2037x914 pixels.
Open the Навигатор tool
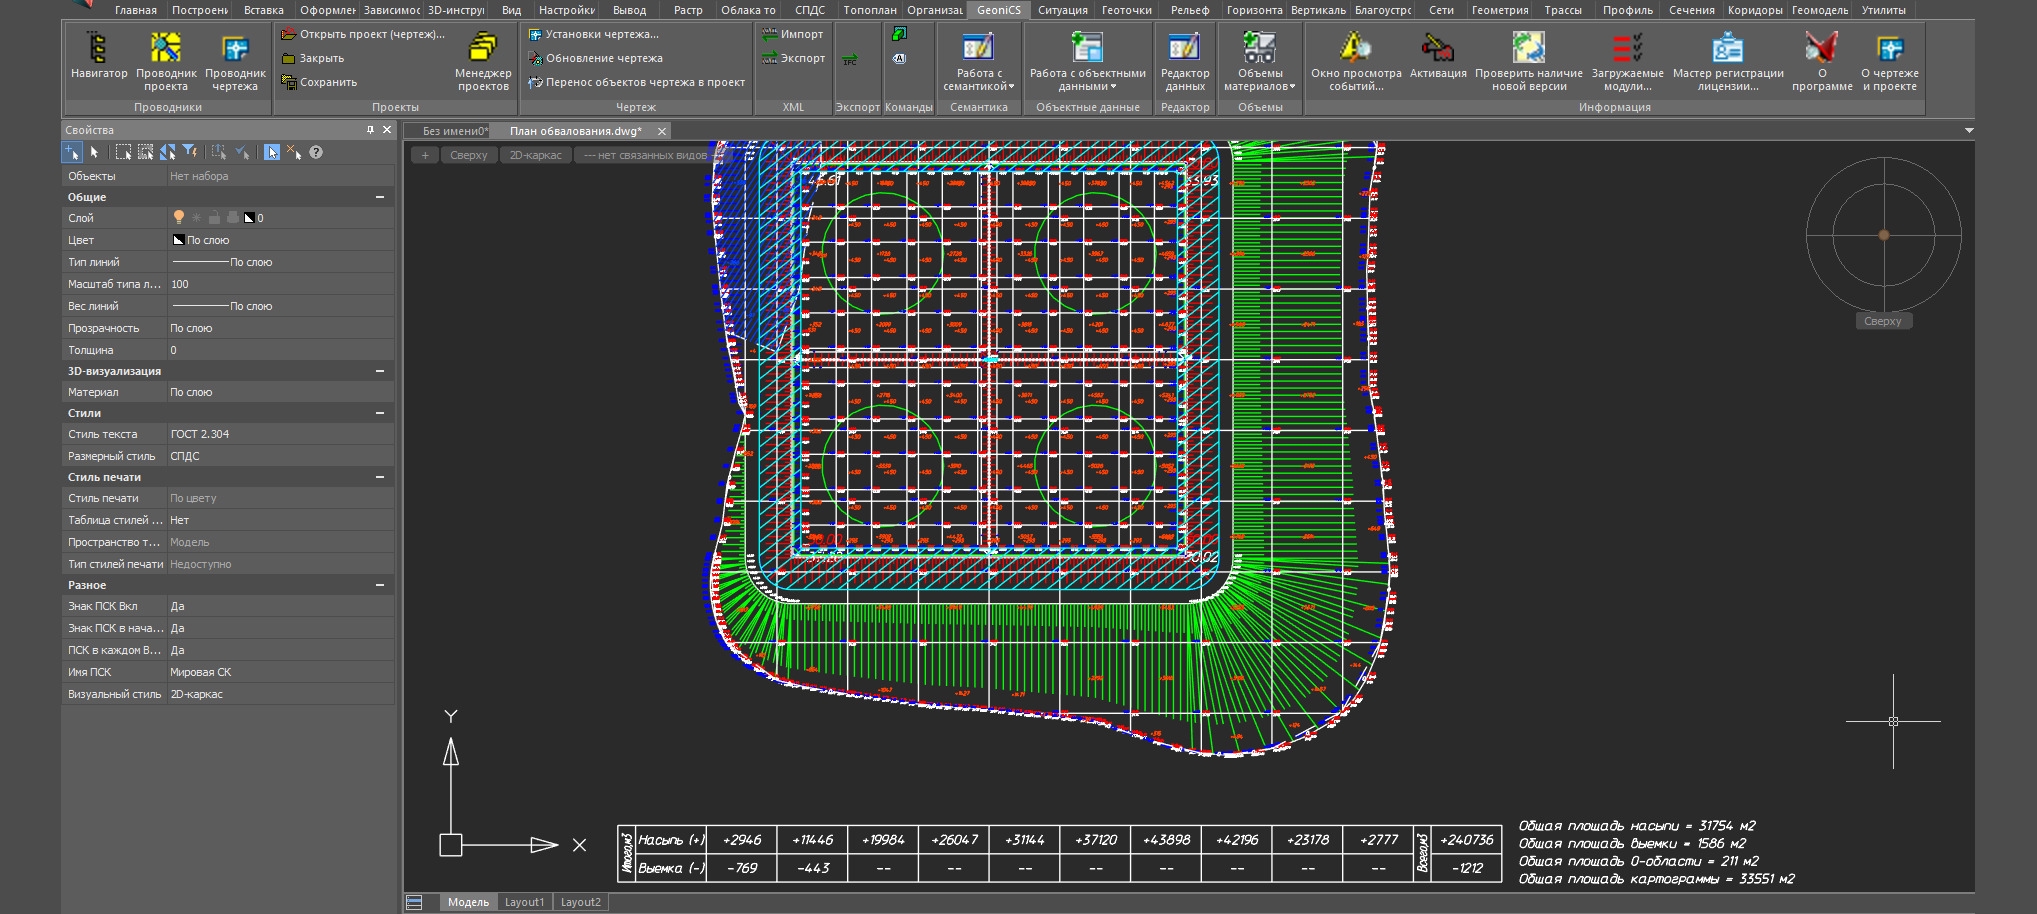(99, 58)
